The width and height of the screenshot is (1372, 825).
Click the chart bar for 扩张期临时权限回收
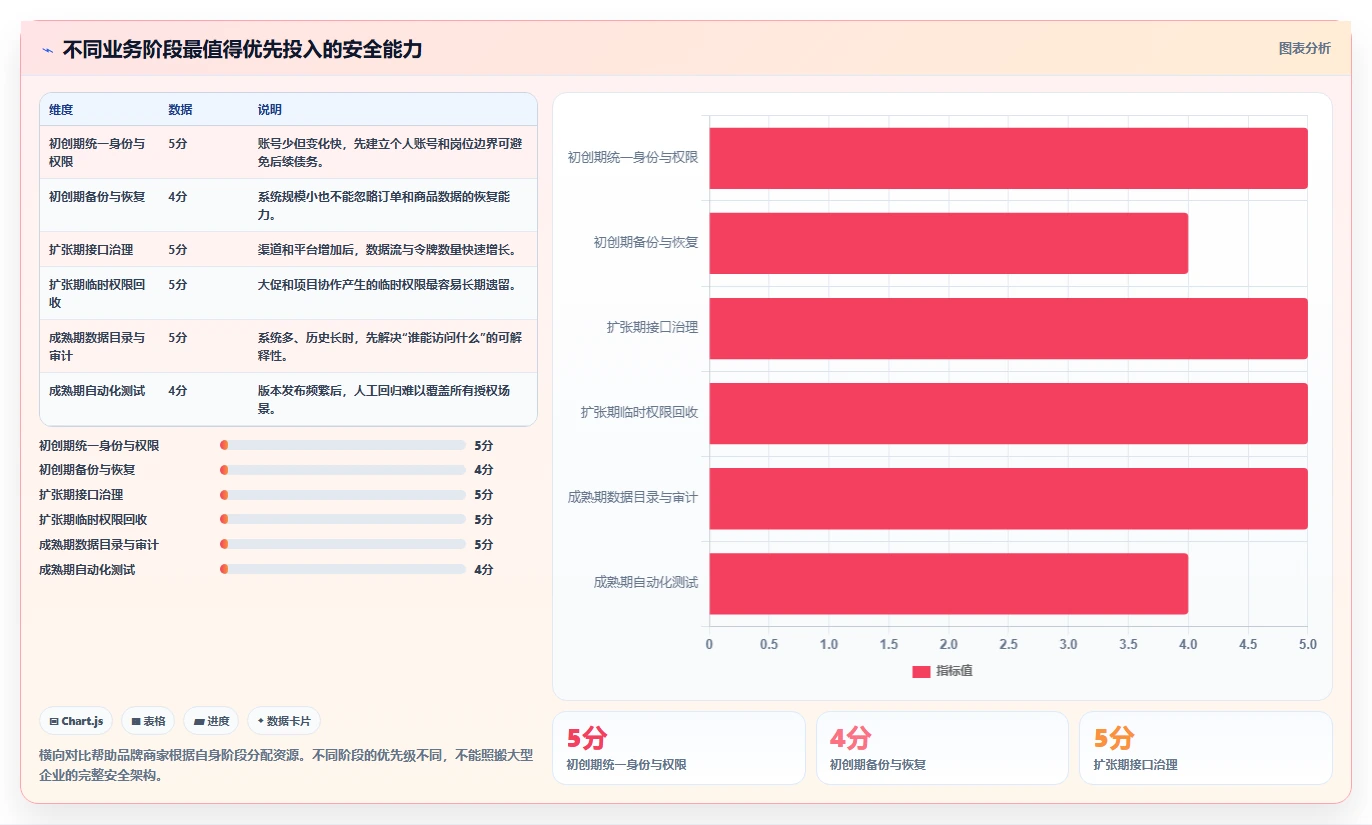pyautogui.click(x=1008, y=413)
